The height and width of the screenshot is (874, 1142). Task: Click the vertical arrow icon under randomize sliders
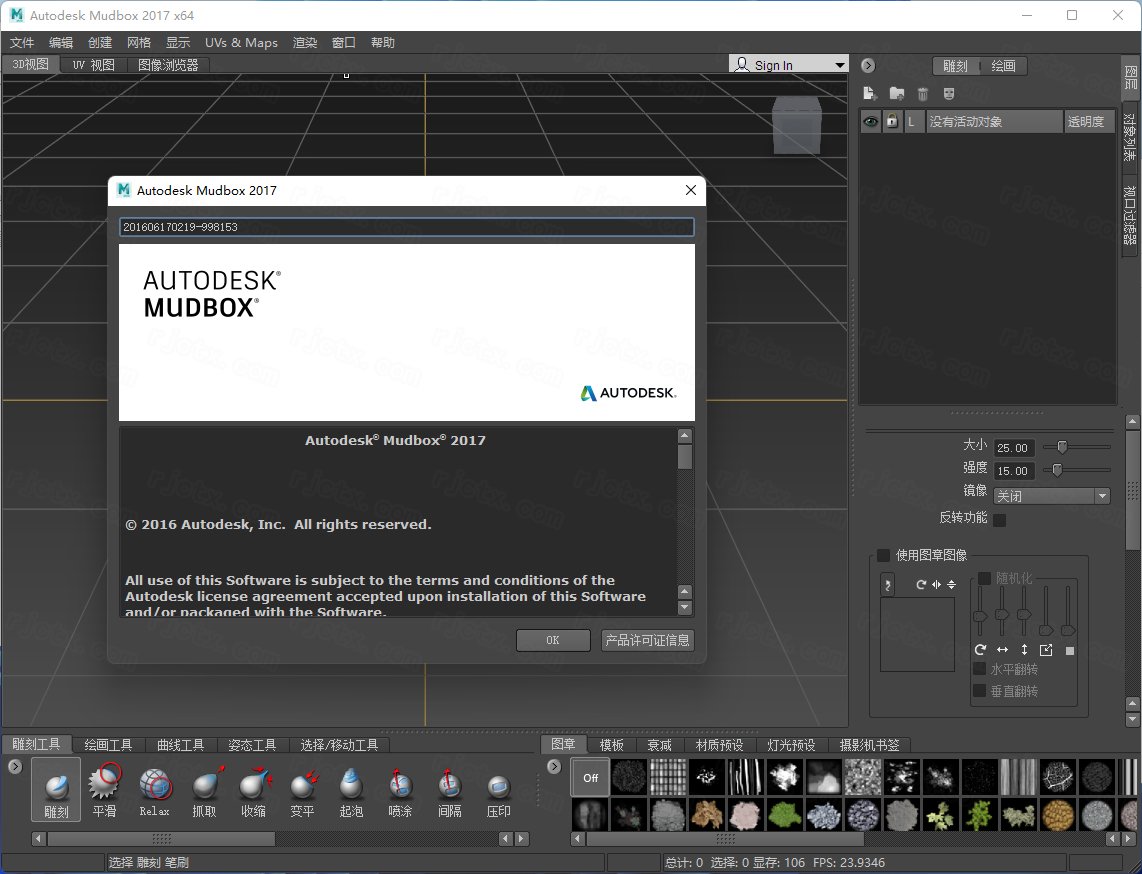(x=1024, y=650)
